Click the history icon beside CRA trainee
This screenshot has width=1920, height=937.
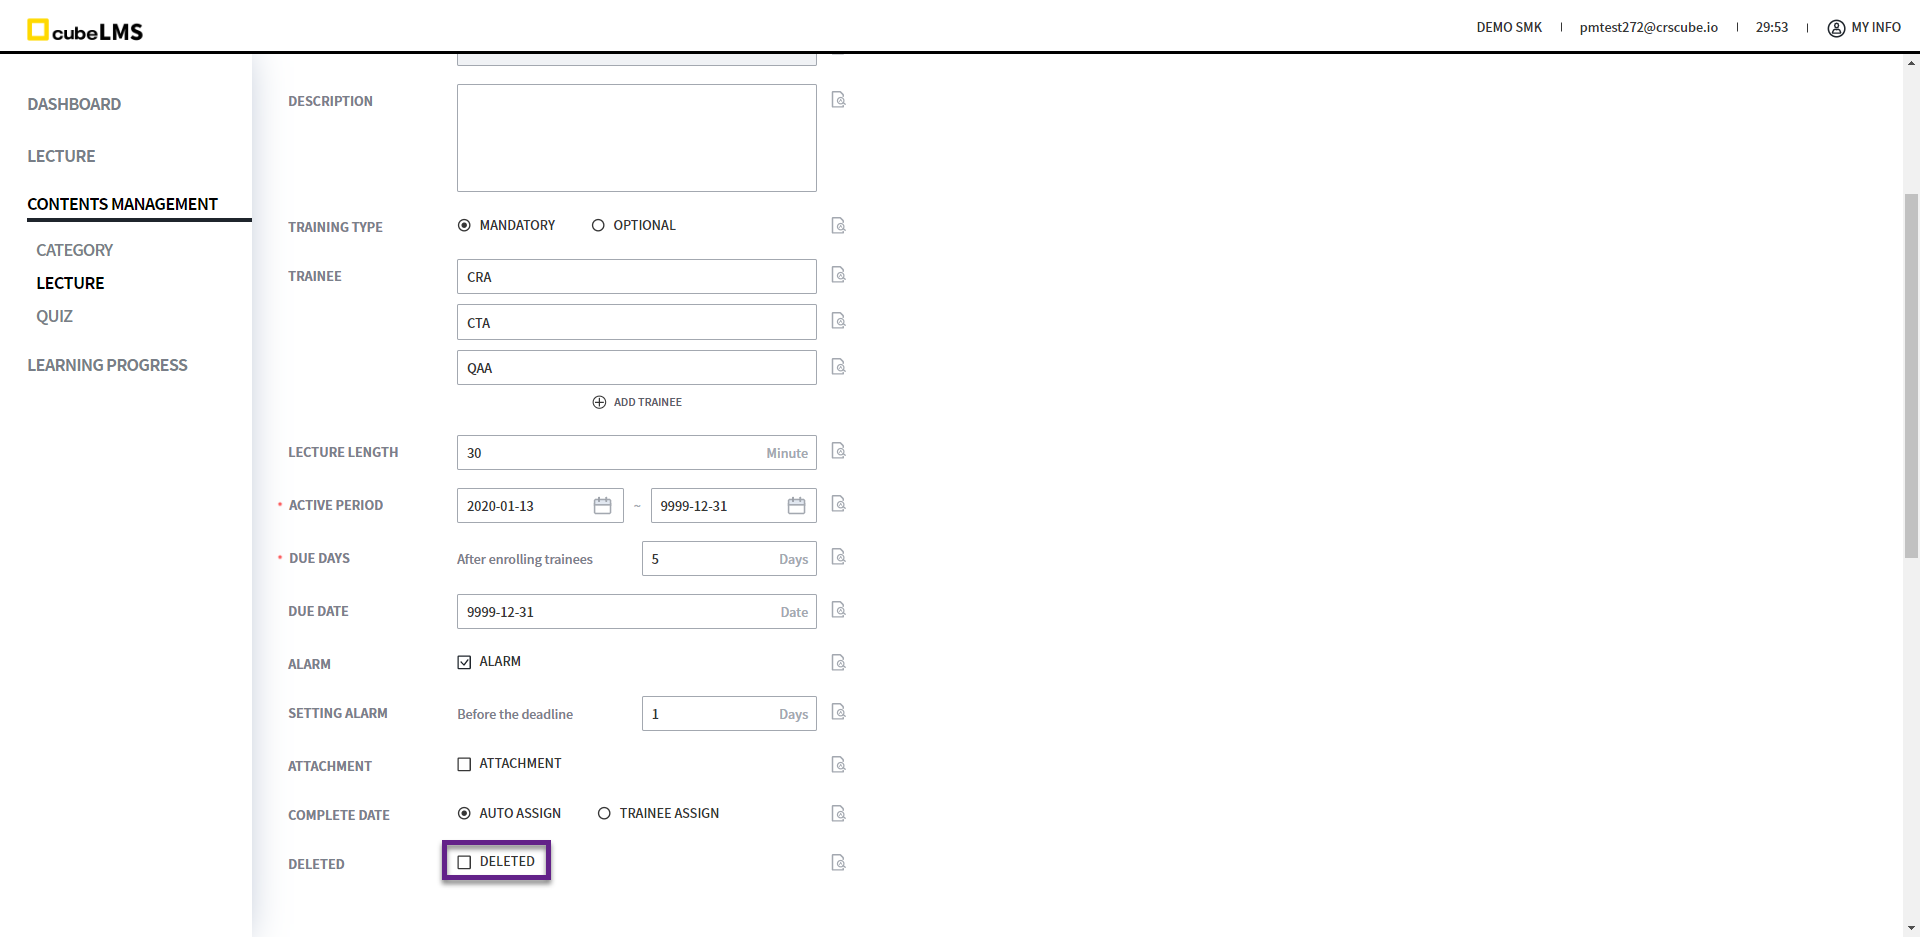pos(838,275)
